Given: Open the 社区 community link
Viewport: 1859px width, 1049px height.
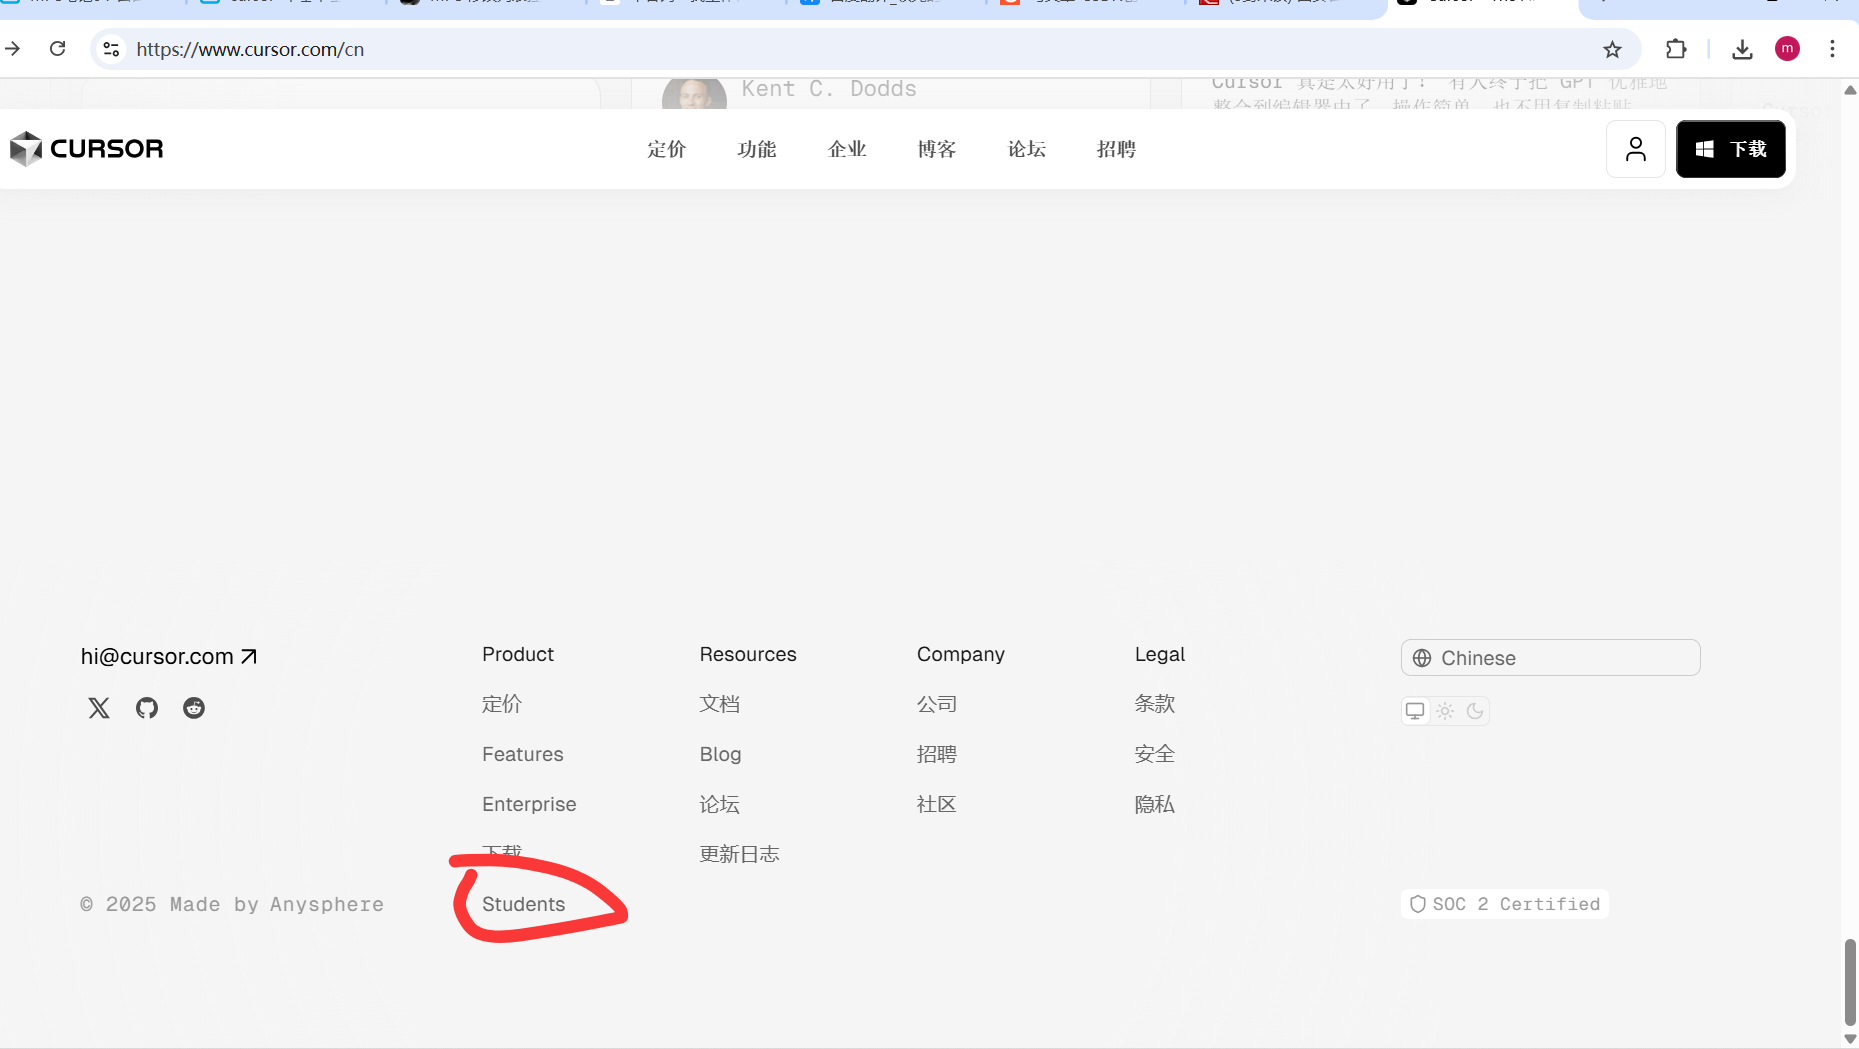Looking at the screenshot, I should 937,804.
